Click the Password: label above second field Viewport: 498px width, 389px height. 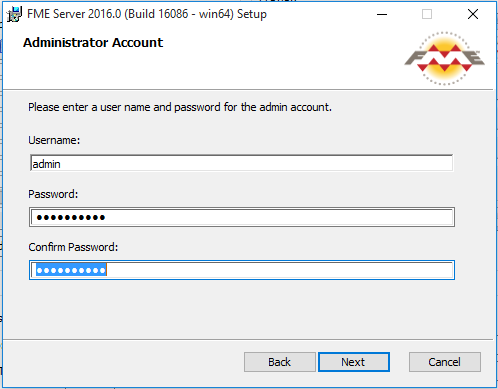point(53,194)
